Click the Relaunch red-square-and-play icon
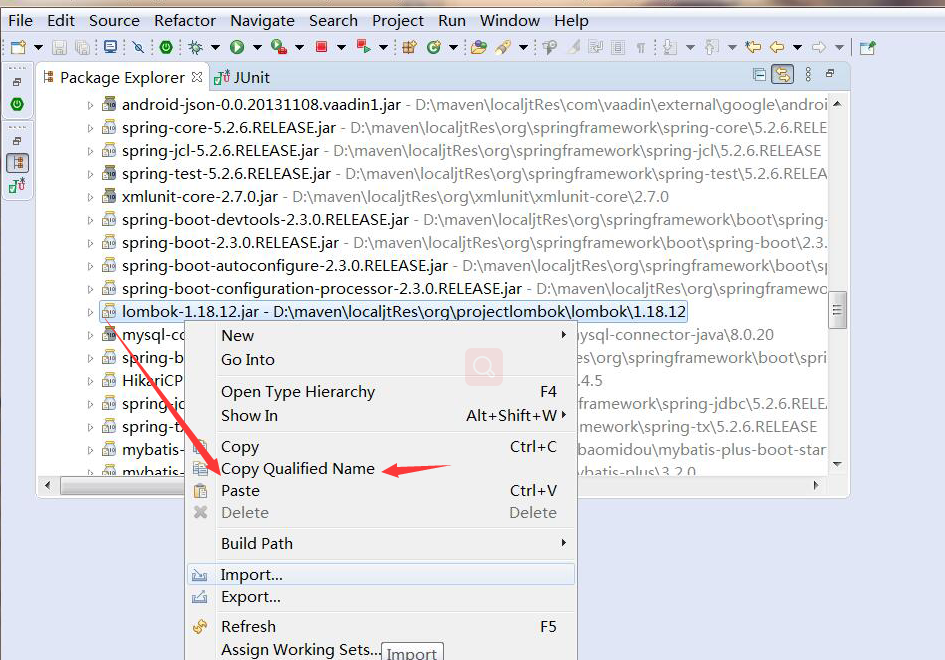 (363, 46)
